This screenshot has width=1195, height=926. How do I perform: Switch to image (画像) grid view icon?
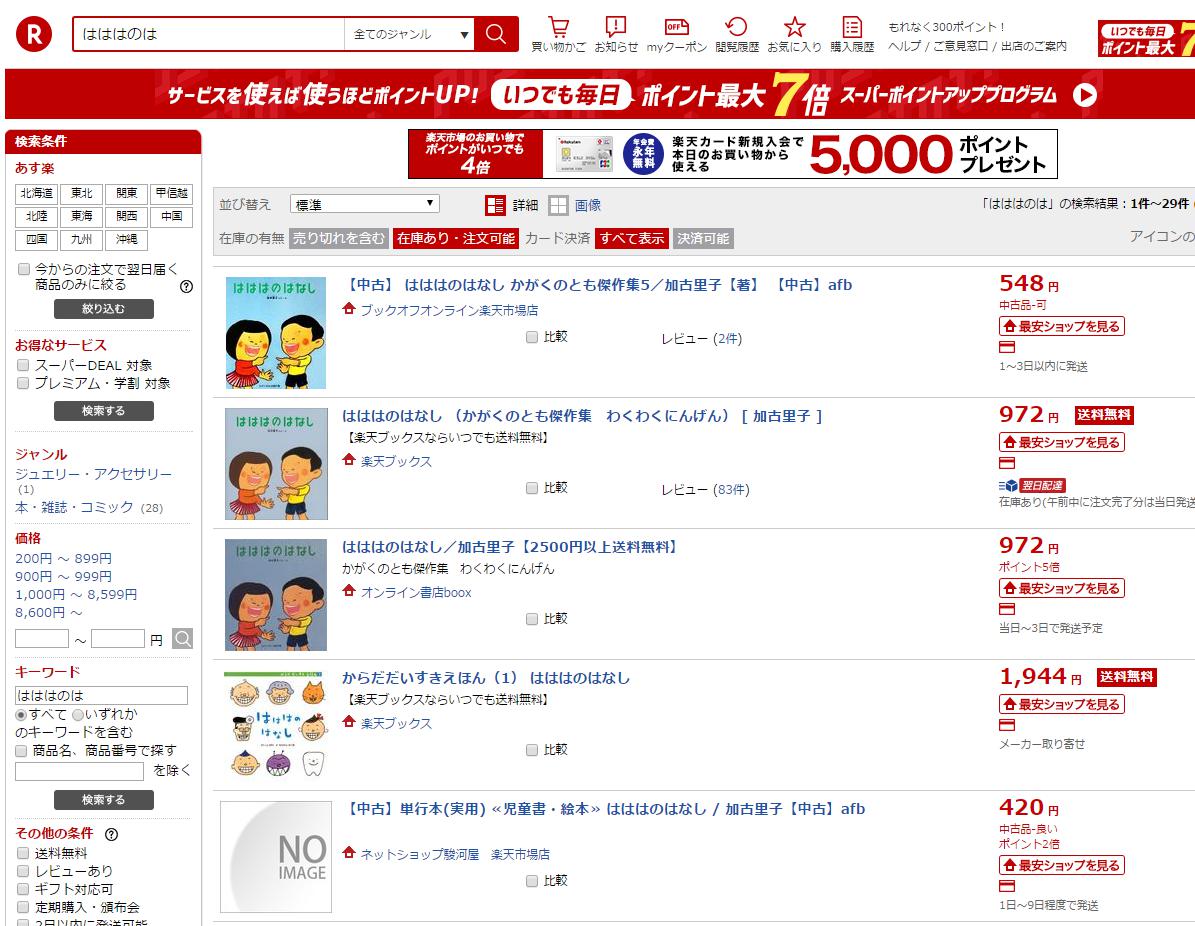coord(558,205)
